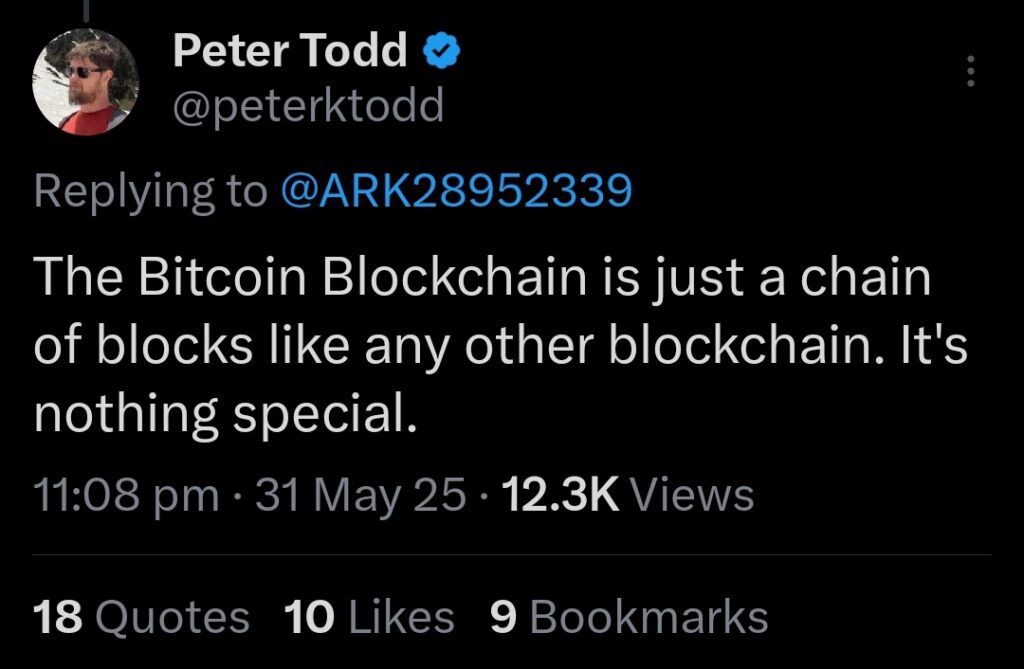This screenshot has height=669, width=1024.
Task: Click the blue verified checkmark badge
Action: tap(442, 52)
